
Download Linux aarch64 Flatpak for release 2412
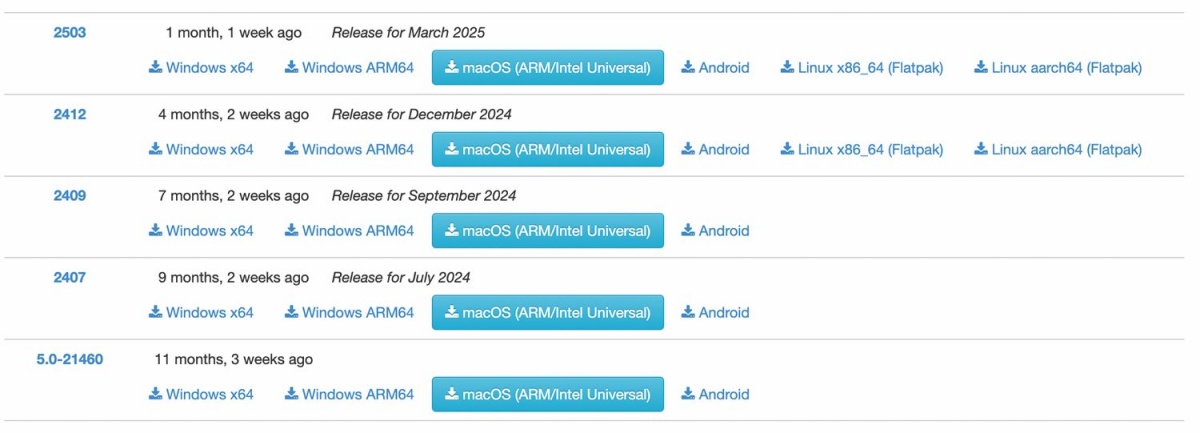(x=1058, y=150)
